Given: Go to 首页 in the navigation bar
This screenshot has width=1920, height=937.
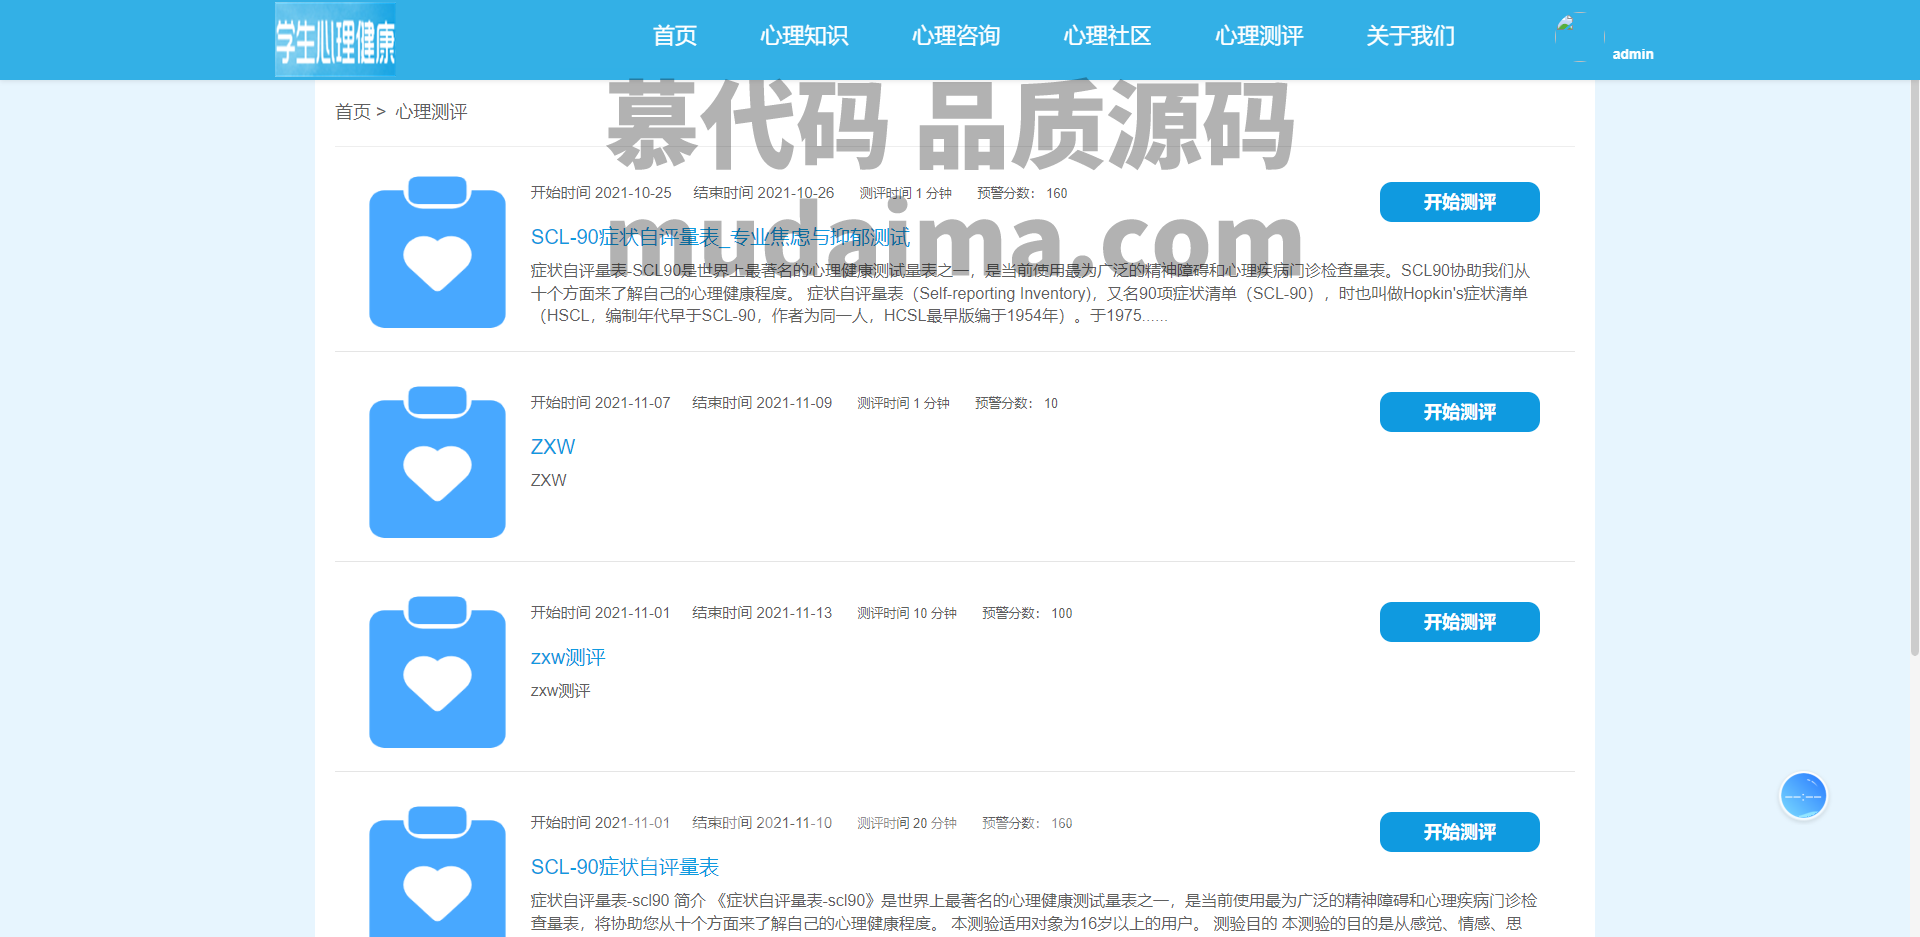Looking at the screenshot, I should pyautogui.click(x=675, y=36).
